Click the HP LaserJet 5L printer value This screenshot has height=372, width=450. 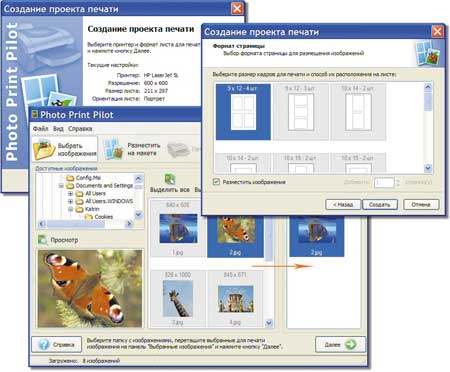(x=161, y=75)
